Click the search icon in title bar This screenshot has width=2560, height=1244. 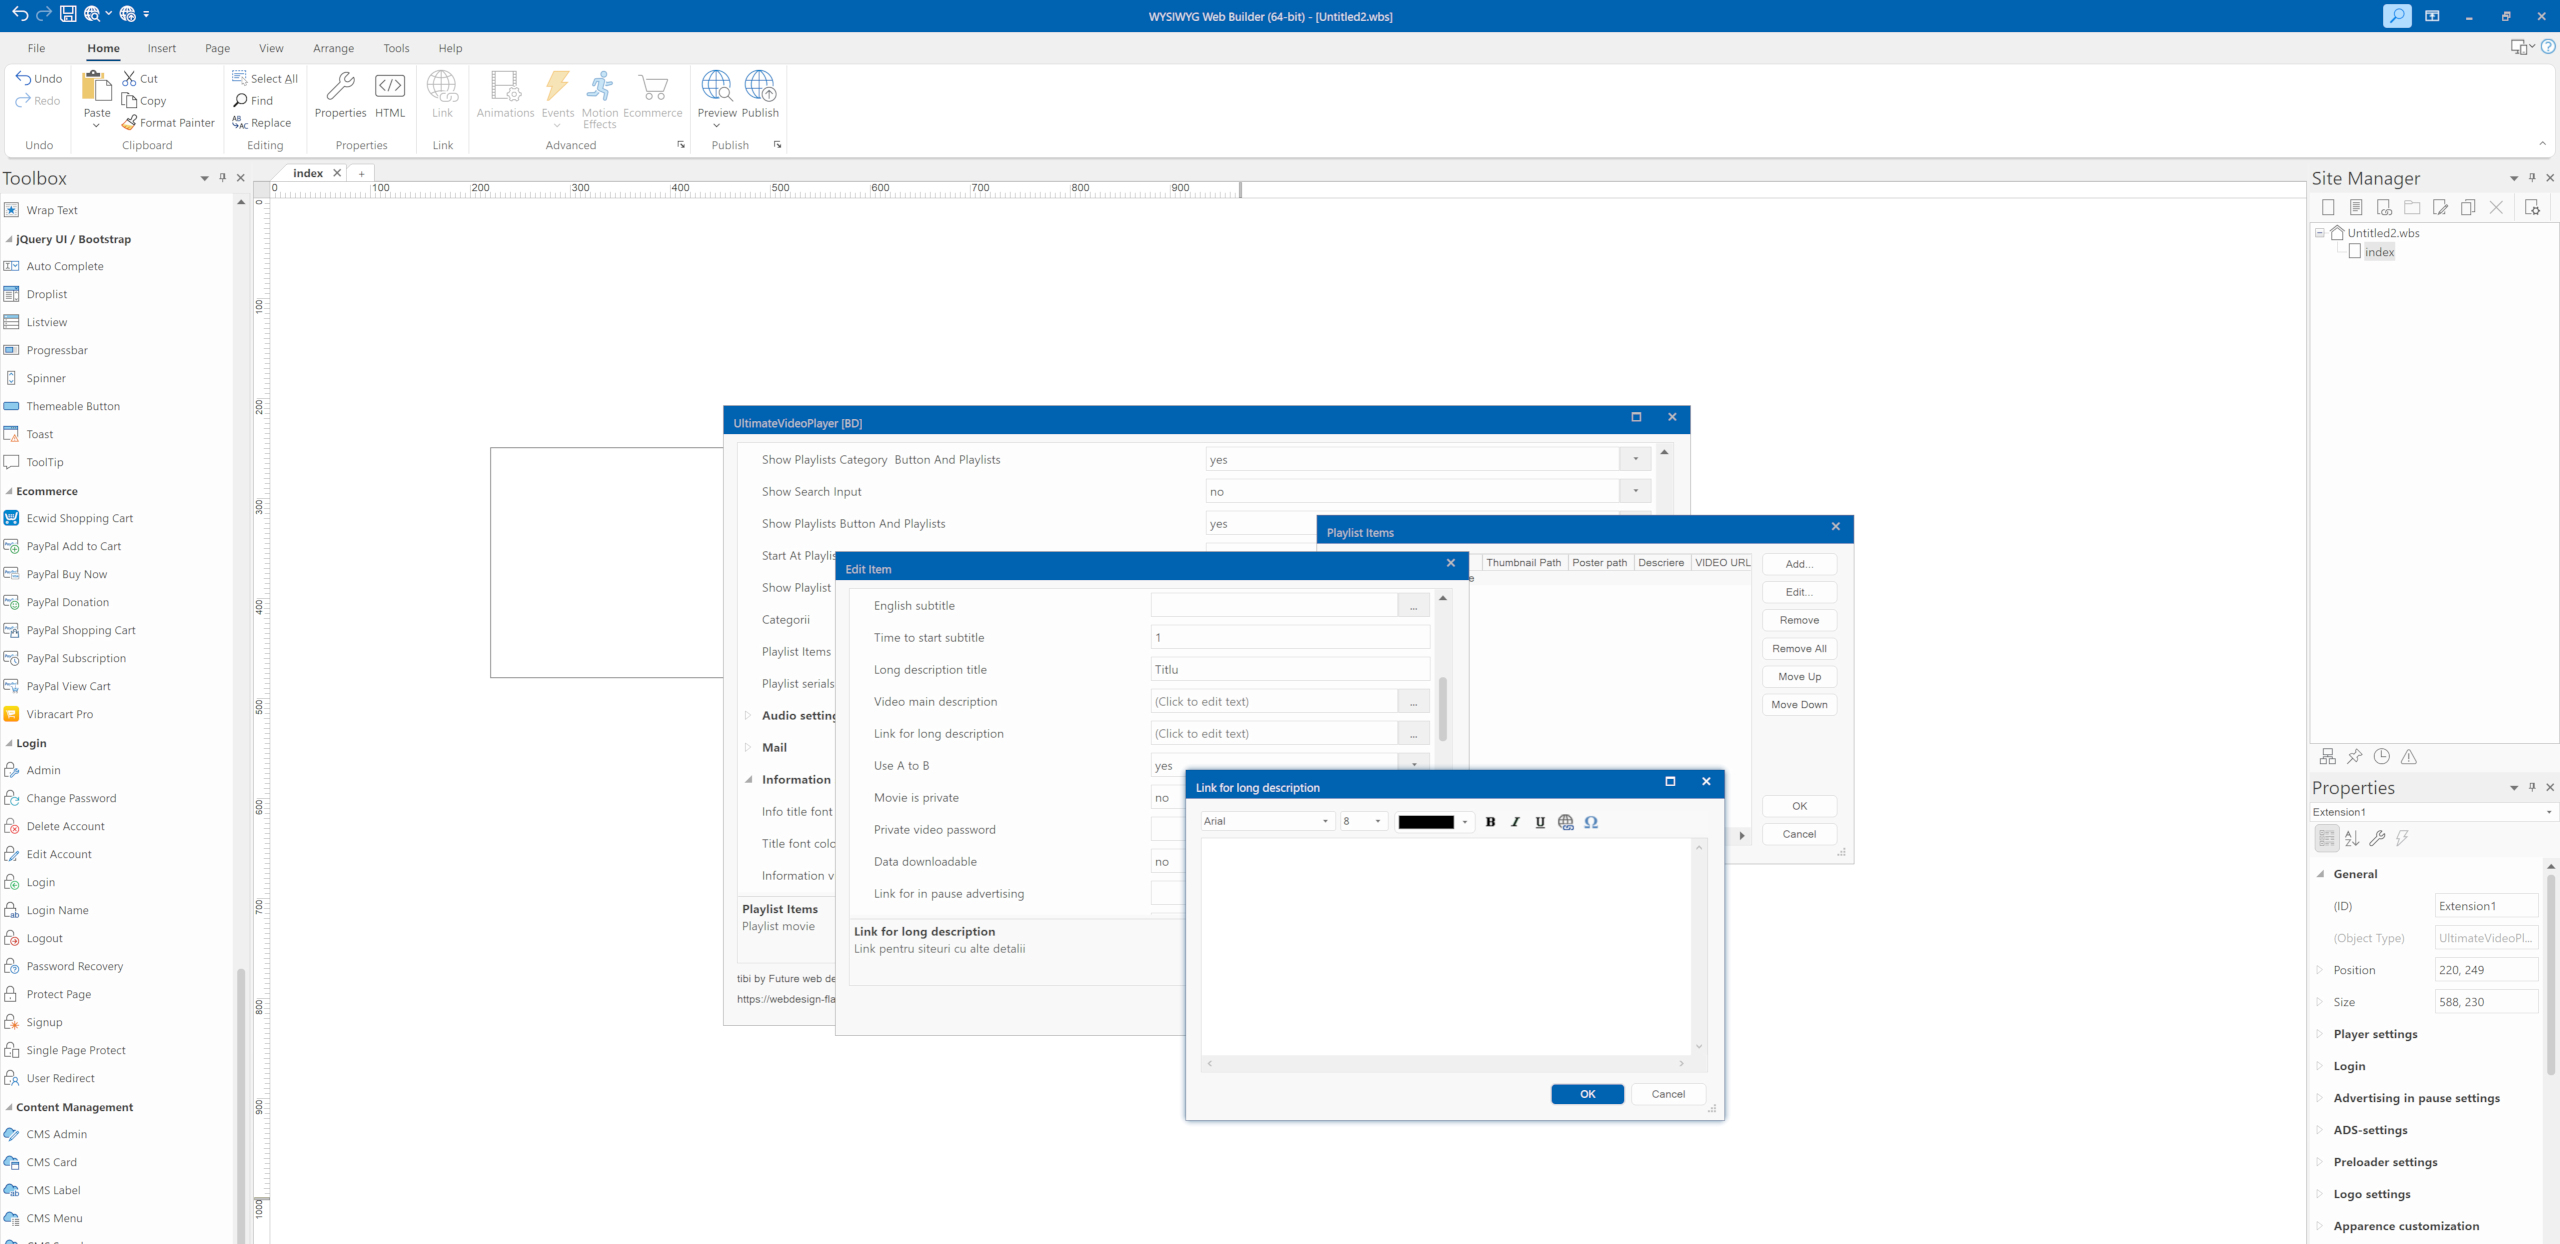click(x=2396, y=16)
